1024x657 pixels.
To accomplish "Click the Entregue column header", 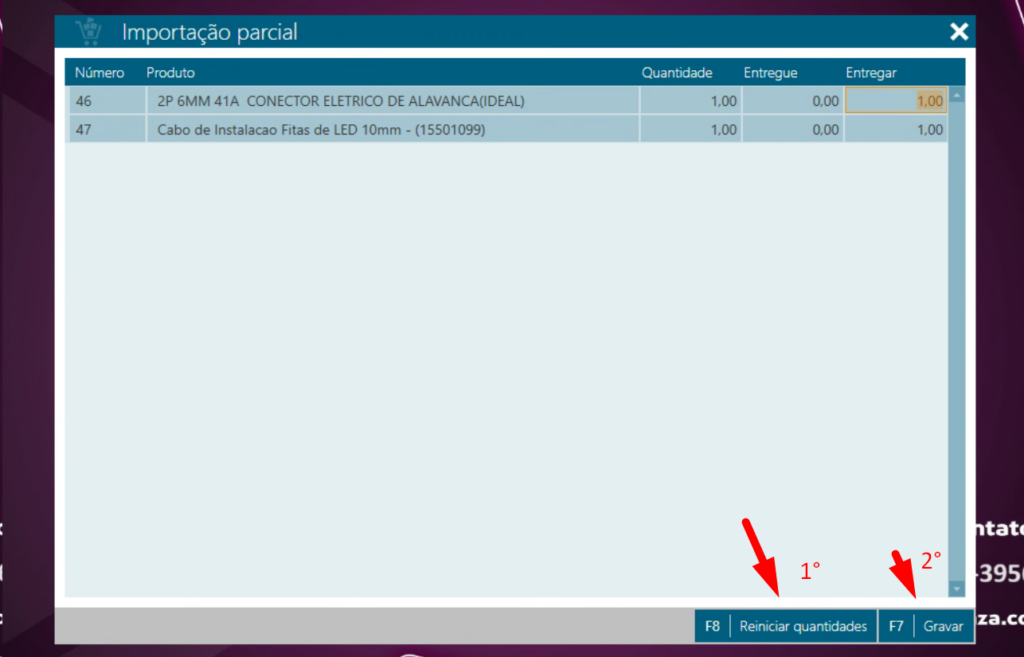I will (x=770, y=73).
